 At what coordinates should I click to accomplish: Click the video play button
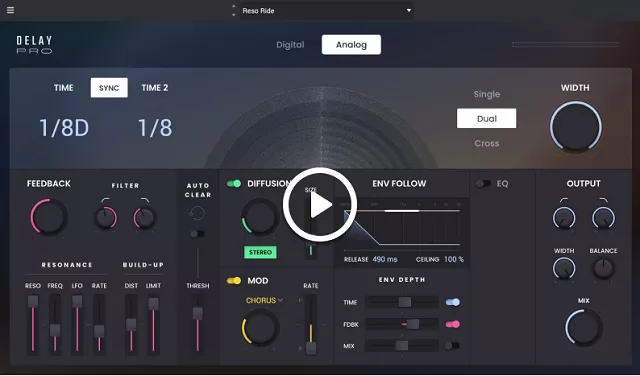(320, 205)
